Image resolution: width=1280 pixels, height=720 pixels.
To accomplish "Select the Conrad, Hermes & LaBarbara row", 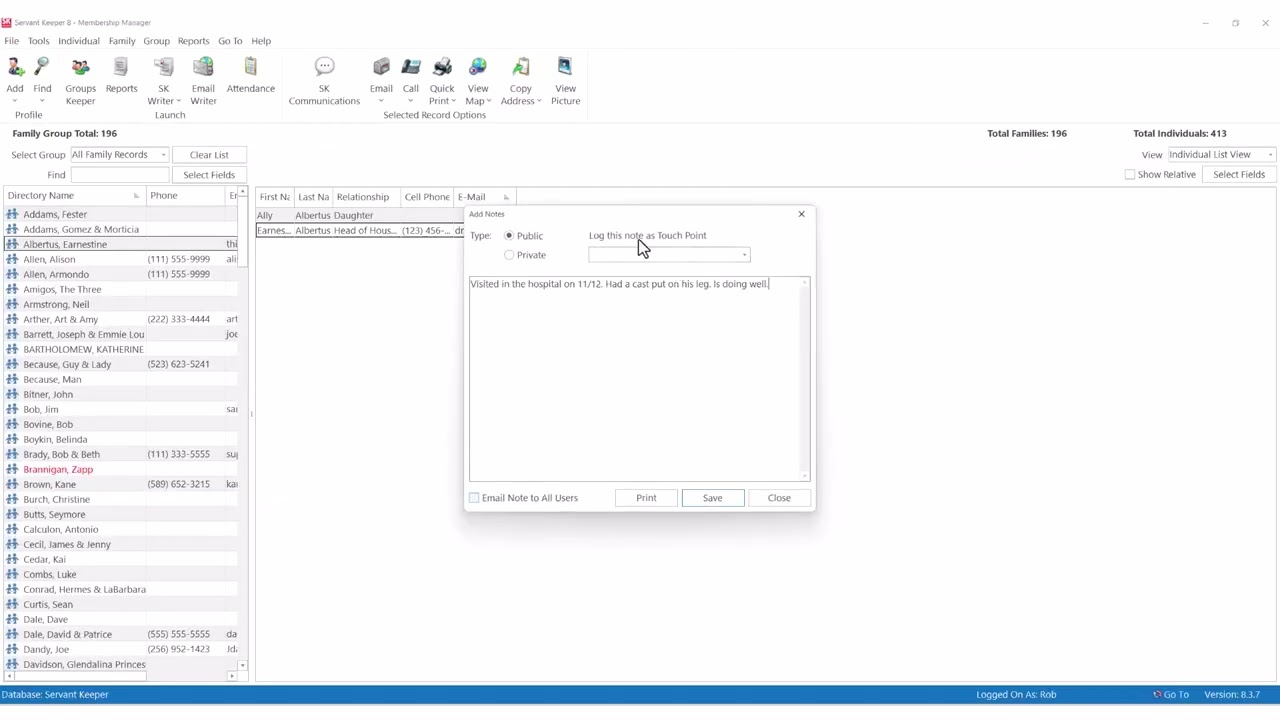I will (121, 589).
